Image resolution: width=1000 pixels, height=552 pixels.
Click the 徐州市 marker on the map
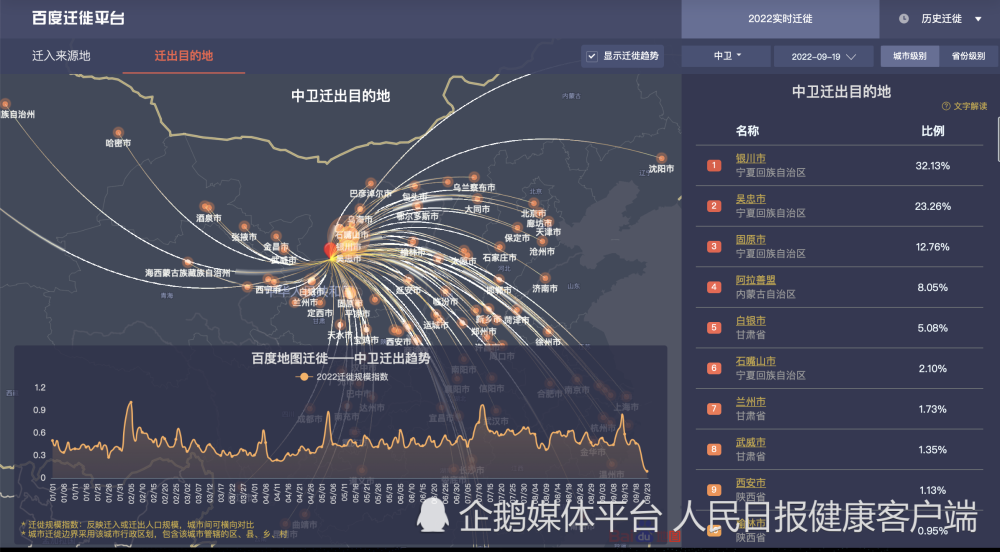(548, 331)
